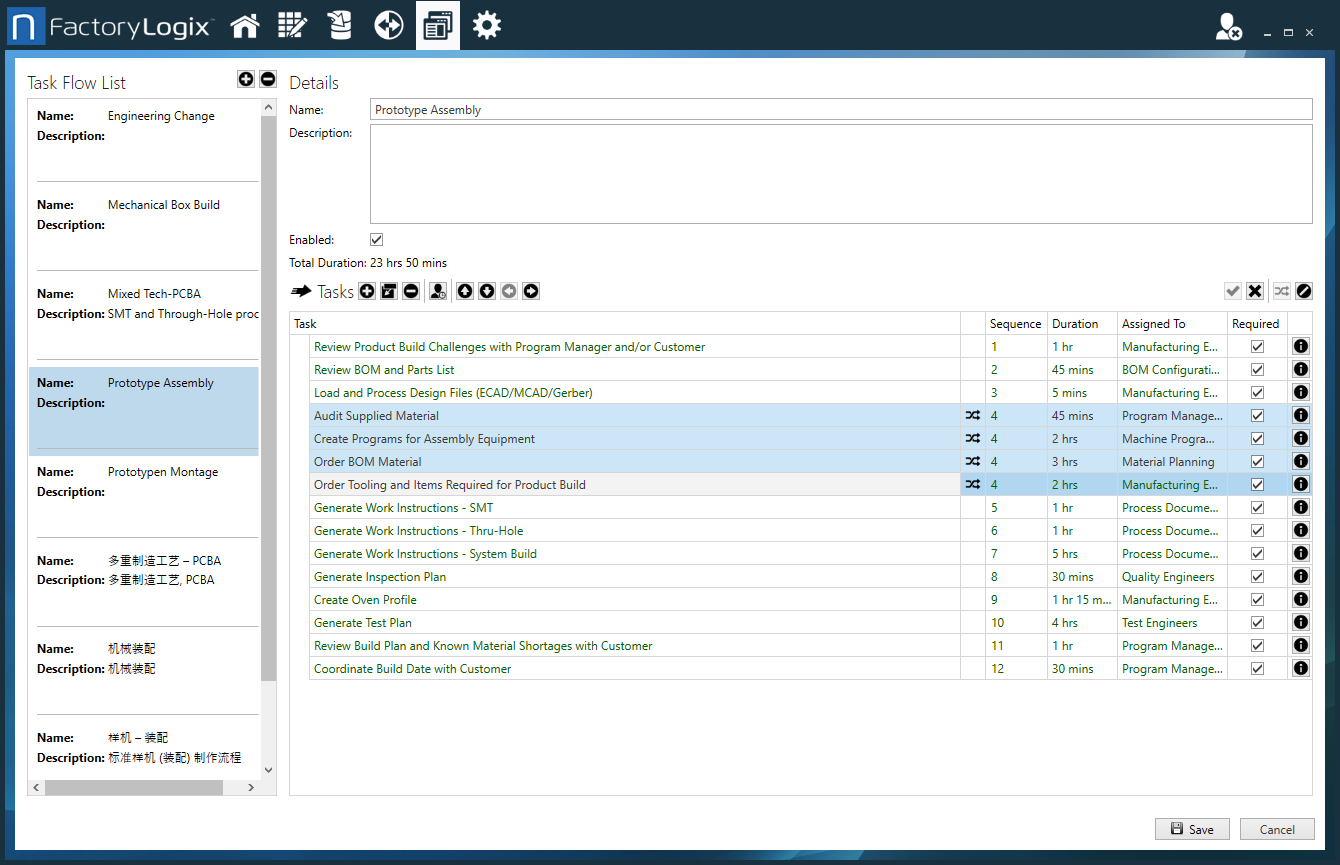Move the selected task down with the down-arrow icon
Screen dimensions: 1340x865
(487, 291)
